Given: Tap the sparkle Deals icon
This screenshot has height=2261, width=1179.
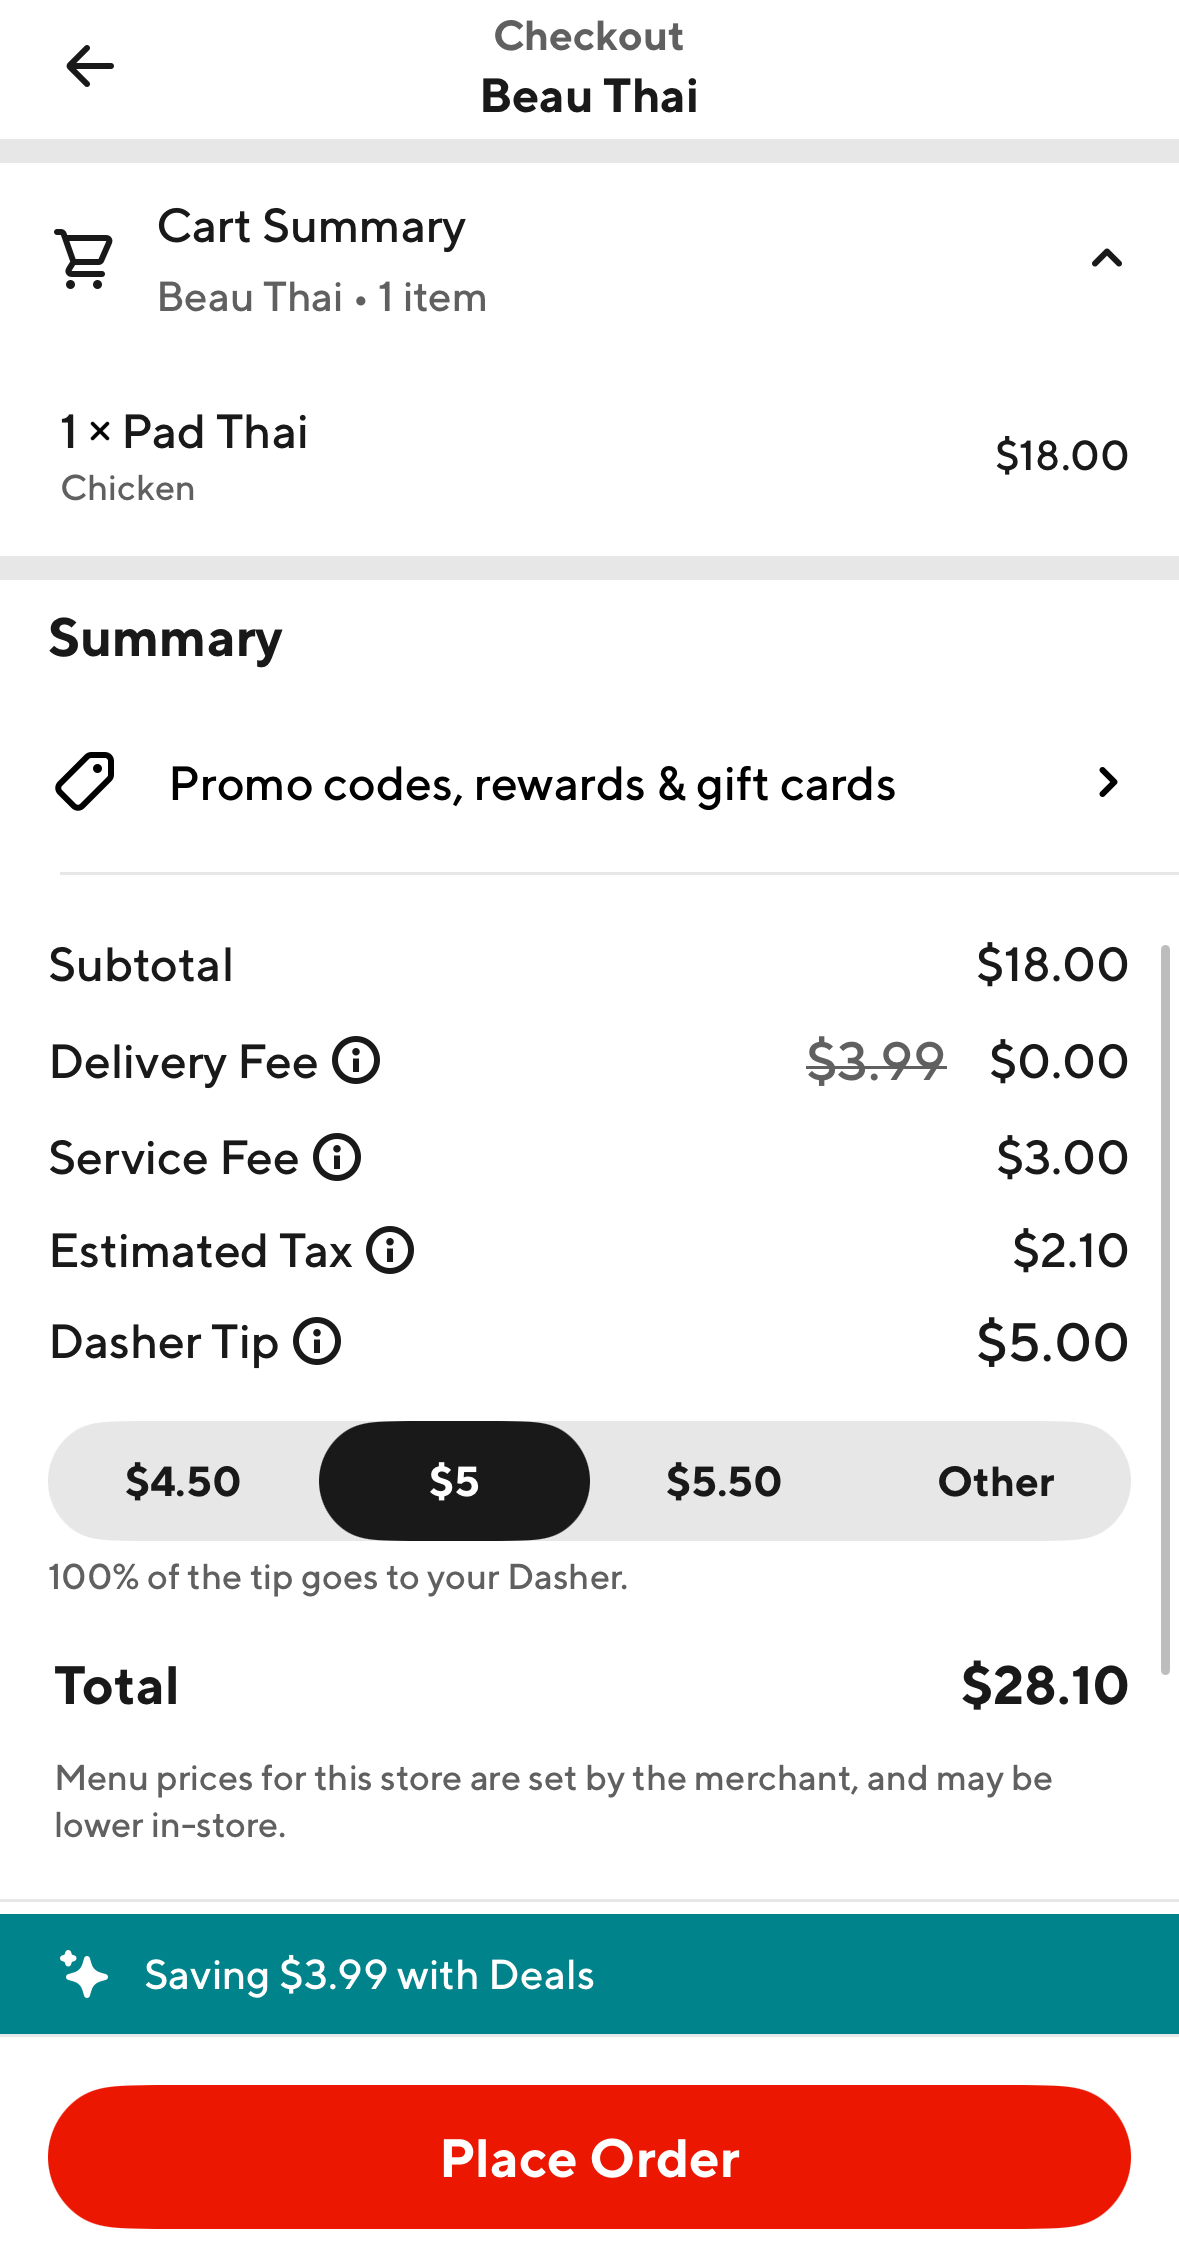Looking at the screenshot, I should coord(84,1974).
